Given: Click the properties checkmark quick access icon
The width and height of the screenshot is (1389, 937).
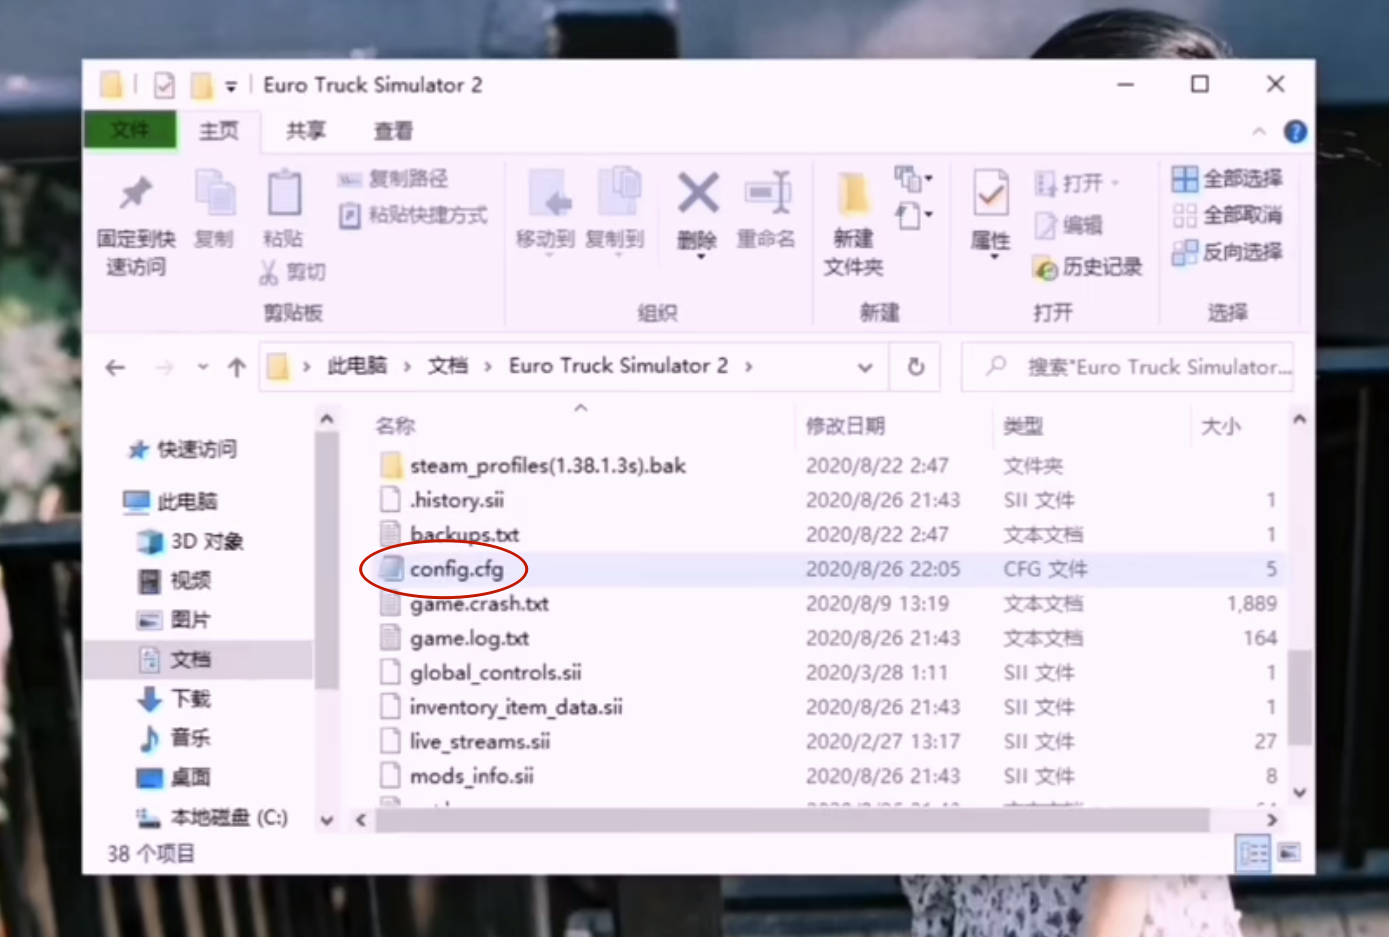Looking at the screenshot, I should pos(165,86).
